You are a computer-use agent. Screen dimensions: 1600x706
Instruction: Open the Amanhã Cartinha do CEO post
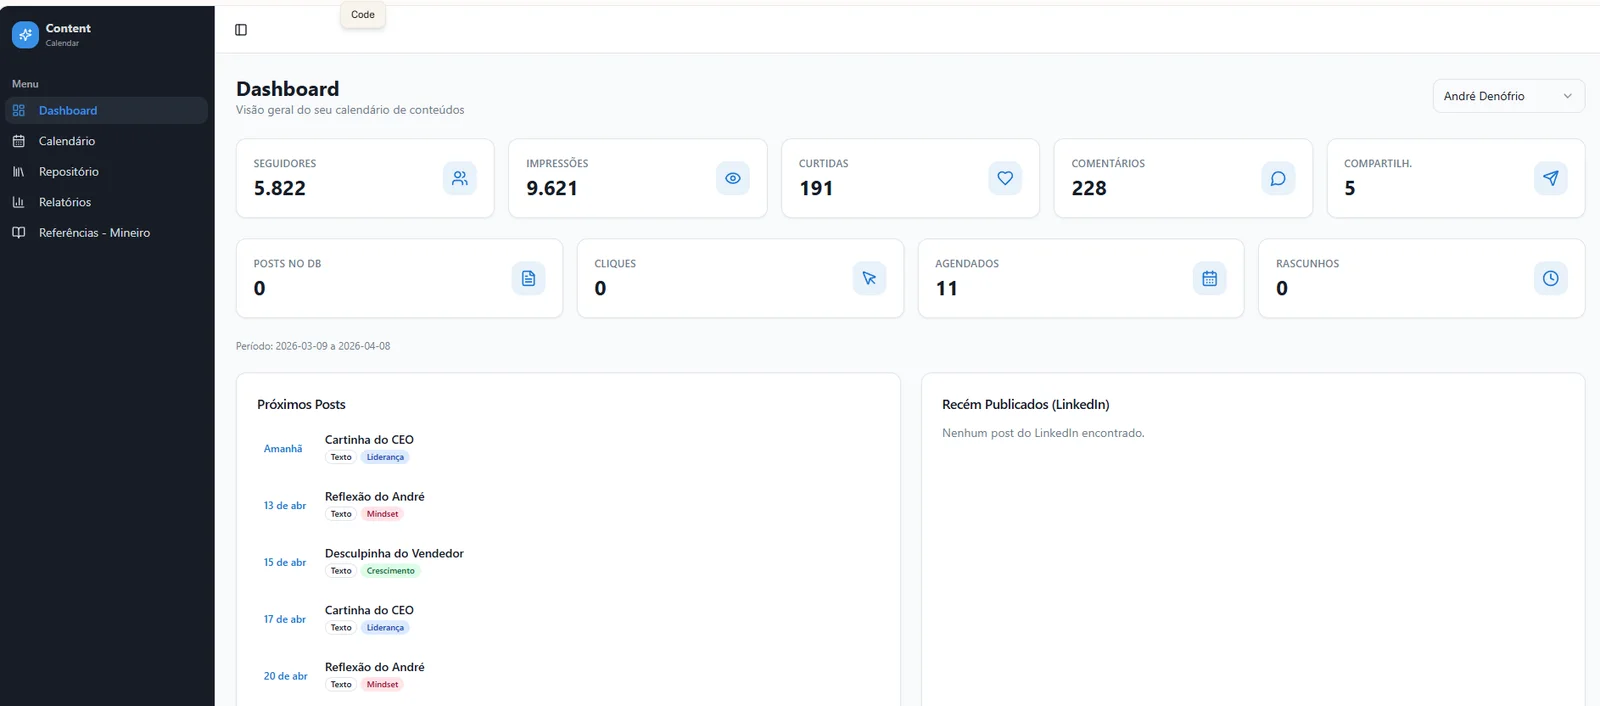click(568, 448)
